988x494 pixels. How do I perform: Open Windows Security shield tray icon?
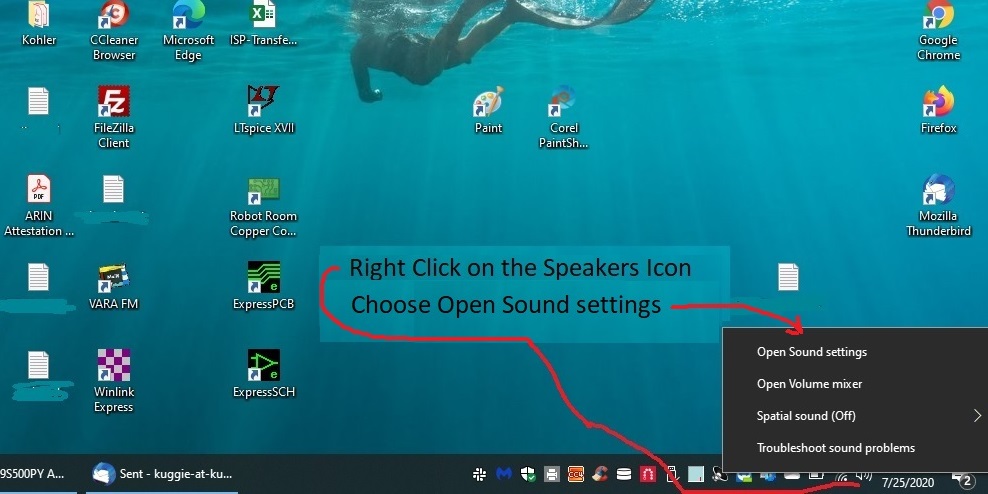click(527, 474)
